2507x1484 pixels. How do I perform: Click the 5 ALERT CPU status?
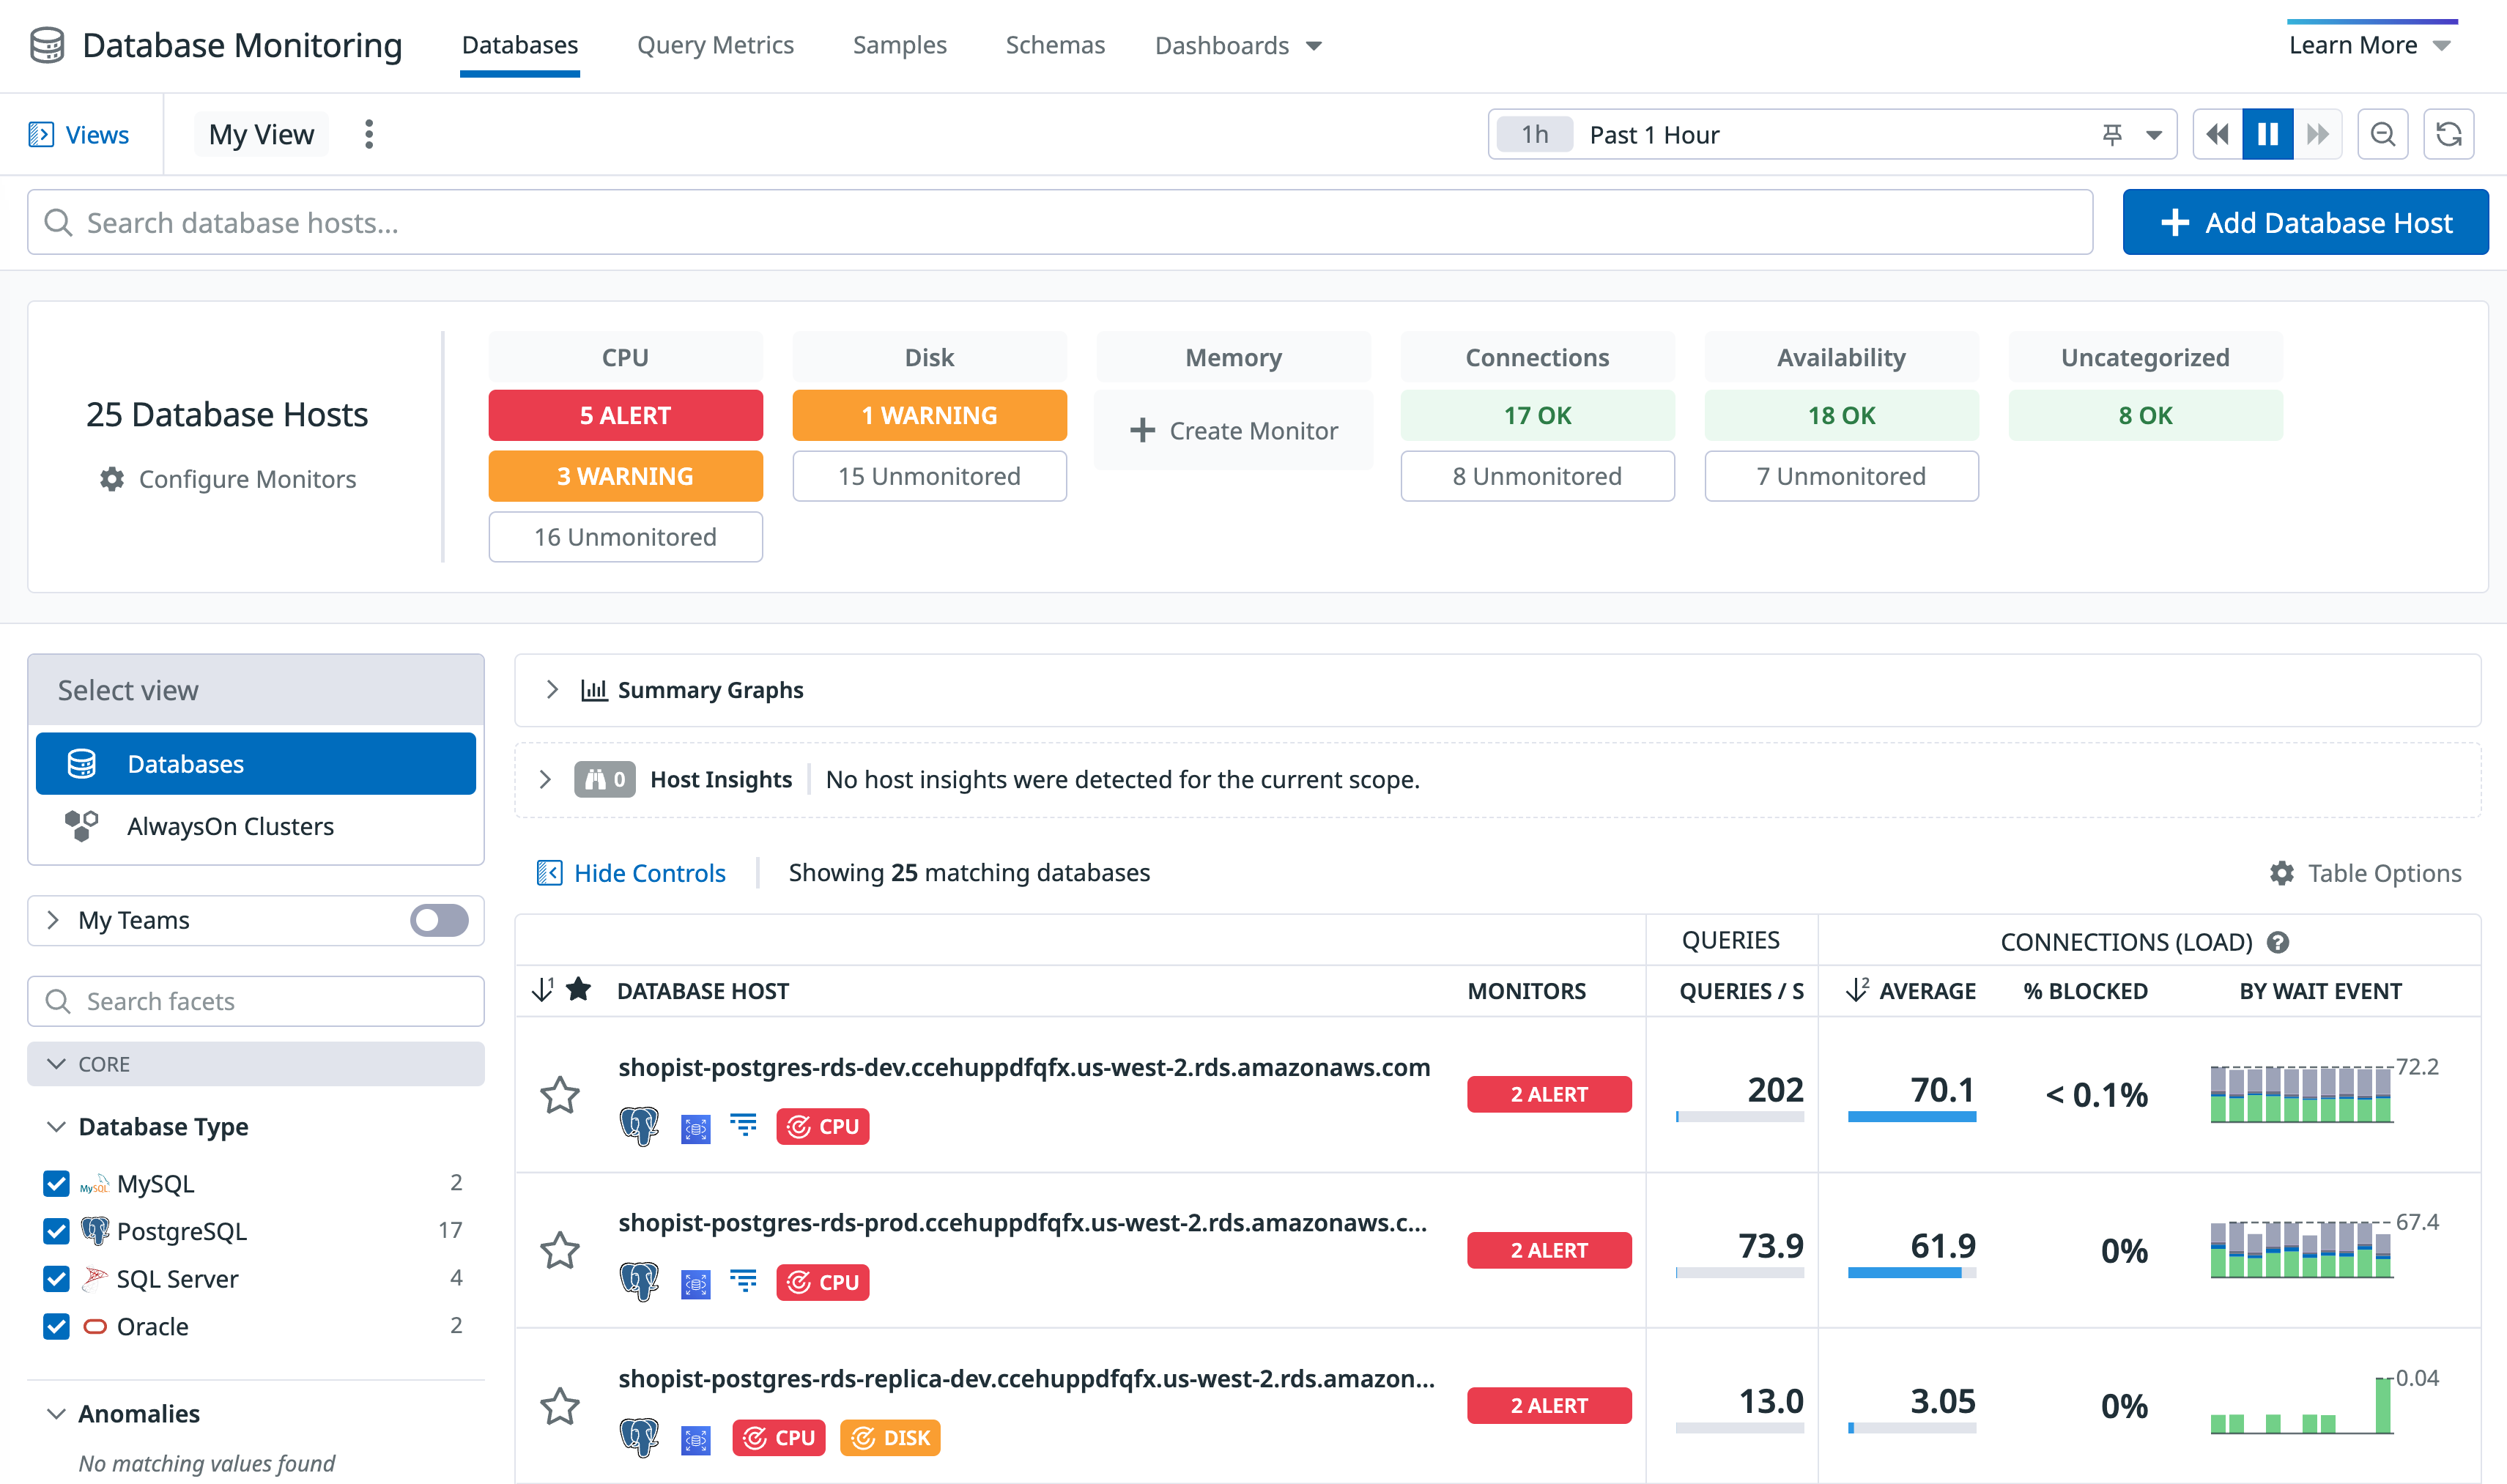(x=626, y=415)
